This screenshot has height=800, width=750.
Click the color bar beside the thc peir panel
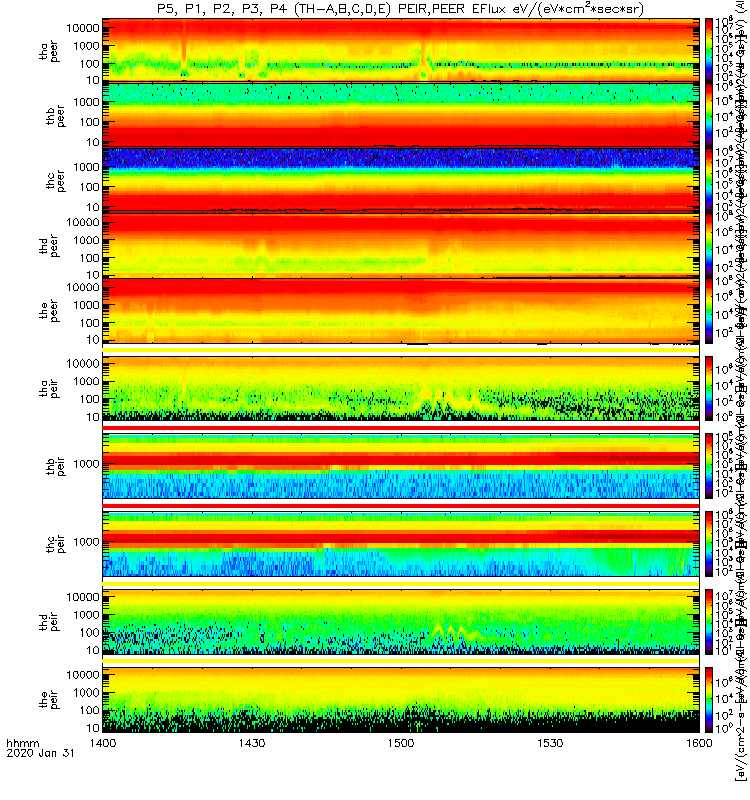709,544
